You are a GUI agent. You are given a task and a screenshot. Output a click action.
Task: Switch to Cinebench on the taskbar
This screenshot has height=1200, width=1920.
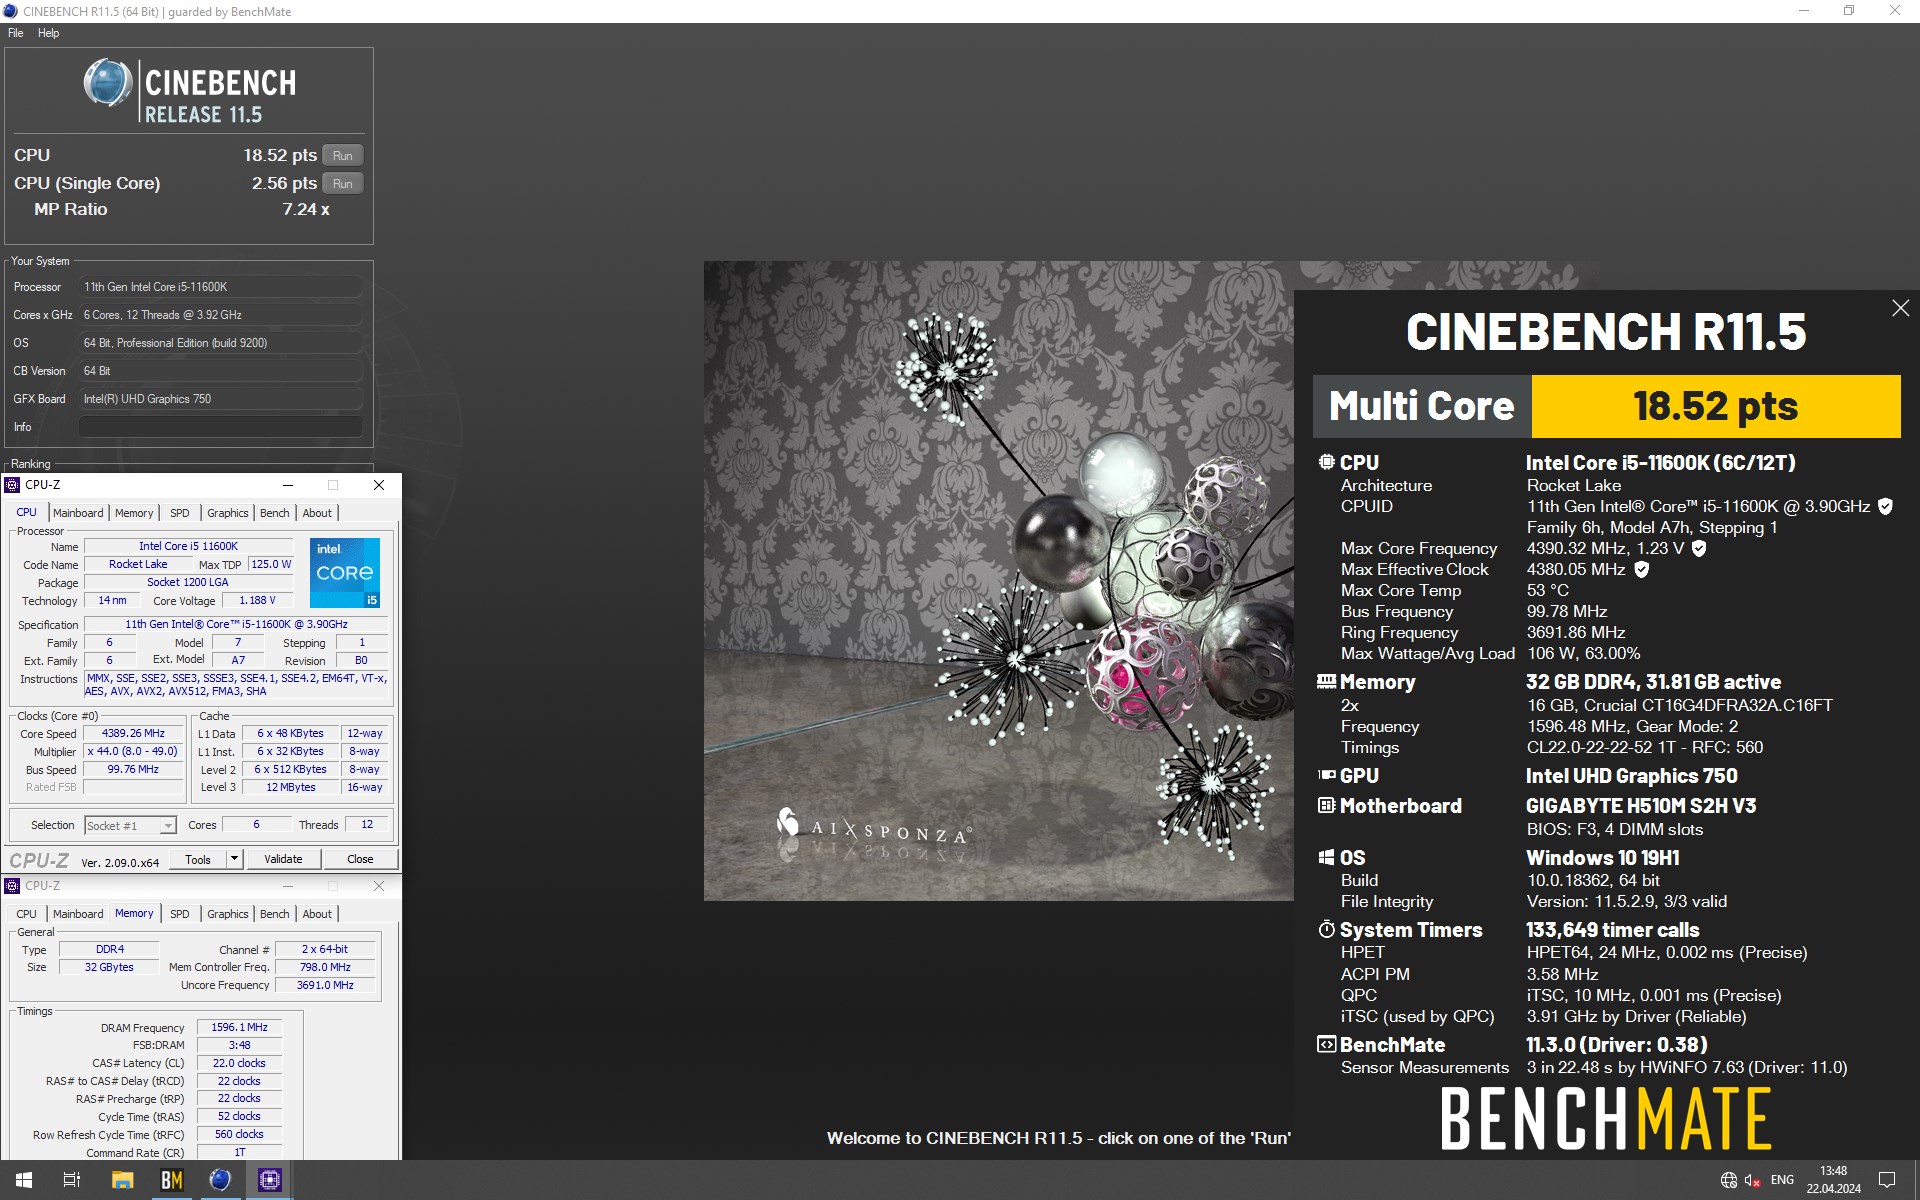tap(220, 1180)
